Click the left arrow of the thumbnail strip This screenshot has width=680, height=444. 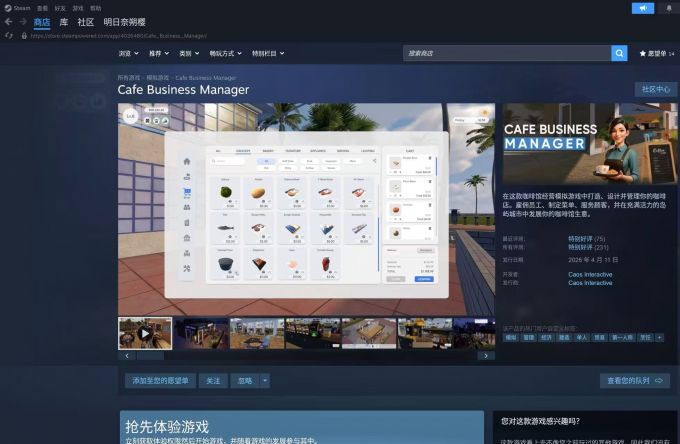coord(127,356)
